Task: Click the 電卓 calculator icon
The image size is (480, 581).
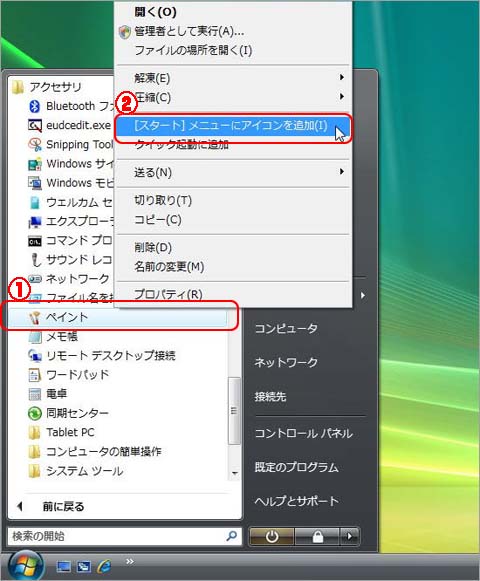Action: click(34, 394)
